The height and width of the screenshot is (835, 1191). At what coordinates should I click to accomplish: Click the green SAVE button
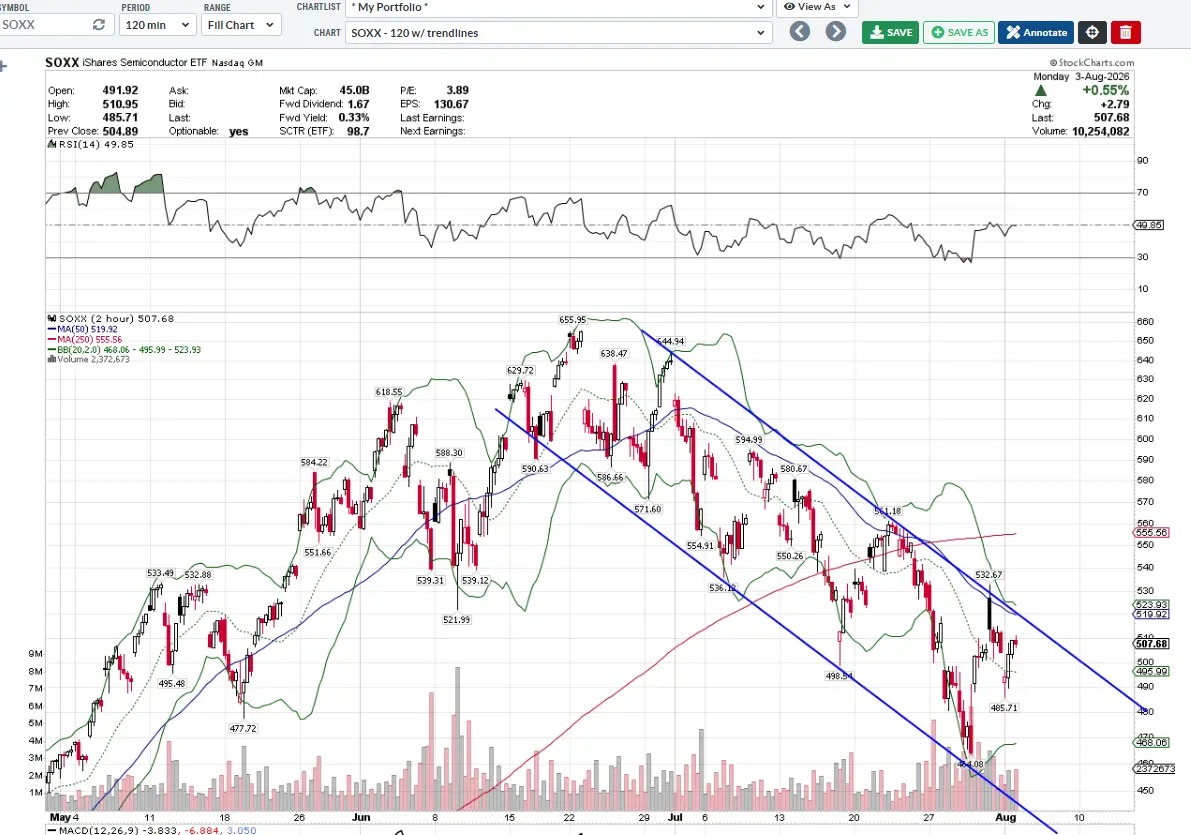pyautogui.click(x=890, y=32)
